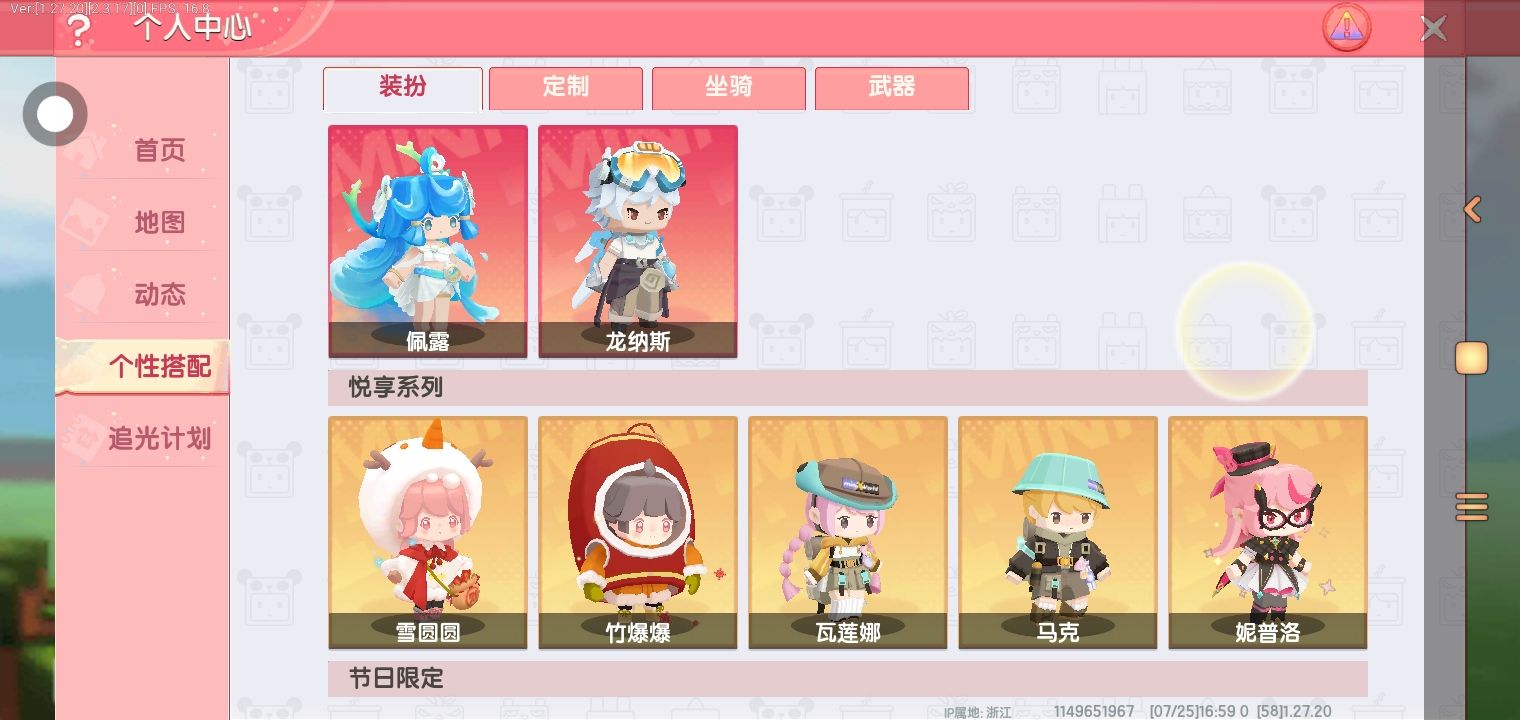Close the personal center with X

click(x=1433, y=28)
